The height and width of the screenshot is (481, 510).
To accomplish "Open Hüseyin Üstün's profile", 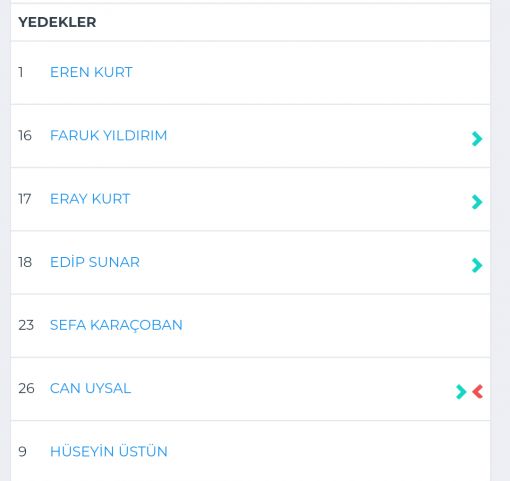I will tap(109, 451).
